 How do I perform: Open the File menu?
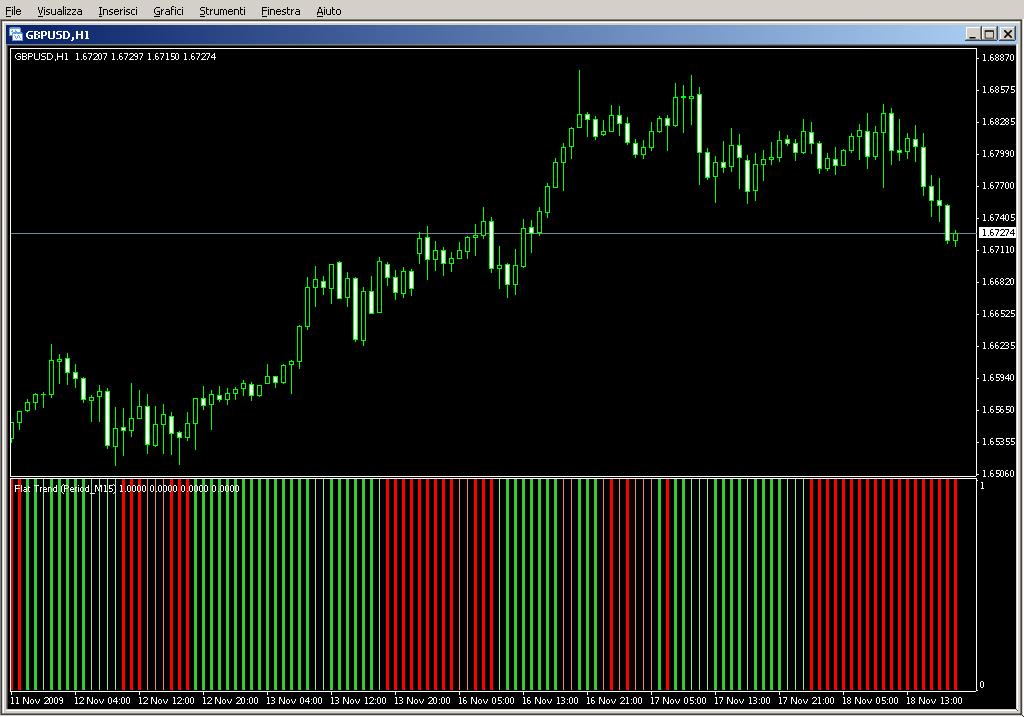click(x=14, y=11)
